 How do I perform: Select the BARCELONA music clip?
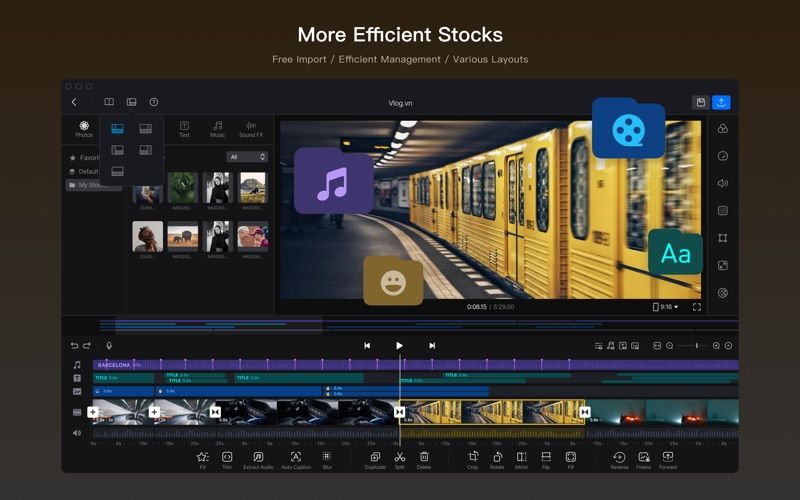pyautogui.click(x=416, y=365)
